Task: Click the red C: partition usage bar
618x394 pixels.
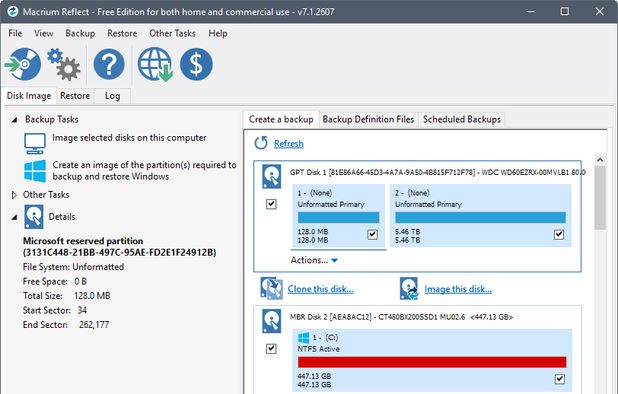Action: (432, 362)
